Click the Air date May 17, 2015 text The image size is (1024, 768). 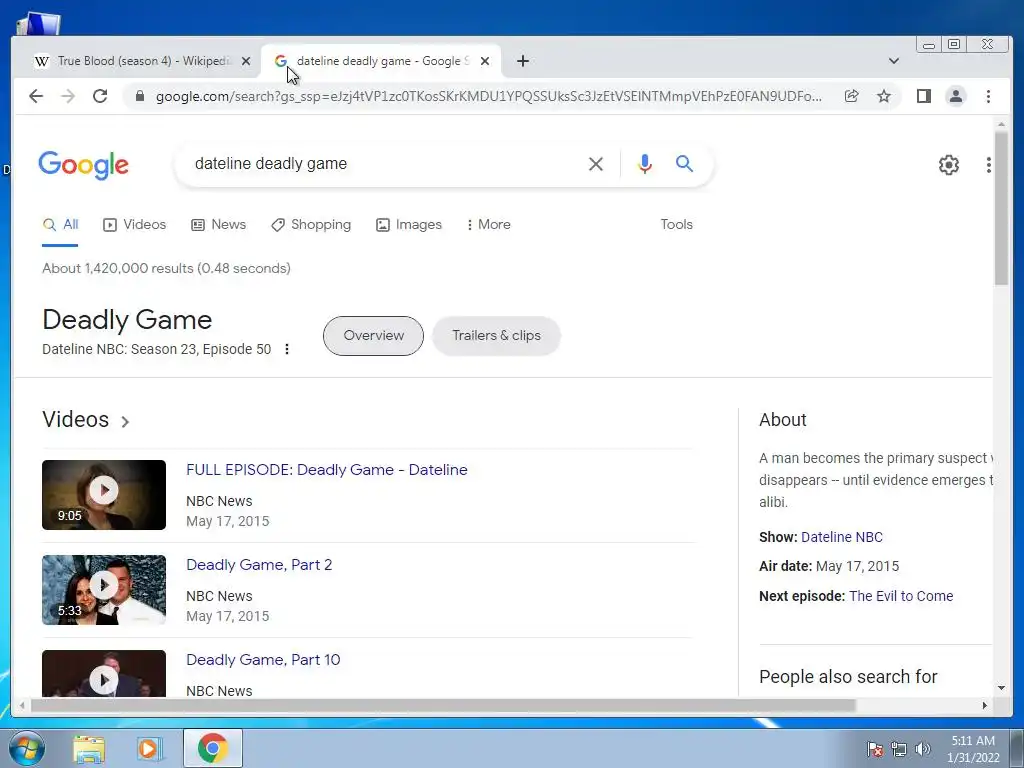pyautogui.click(x=829, y=566)
